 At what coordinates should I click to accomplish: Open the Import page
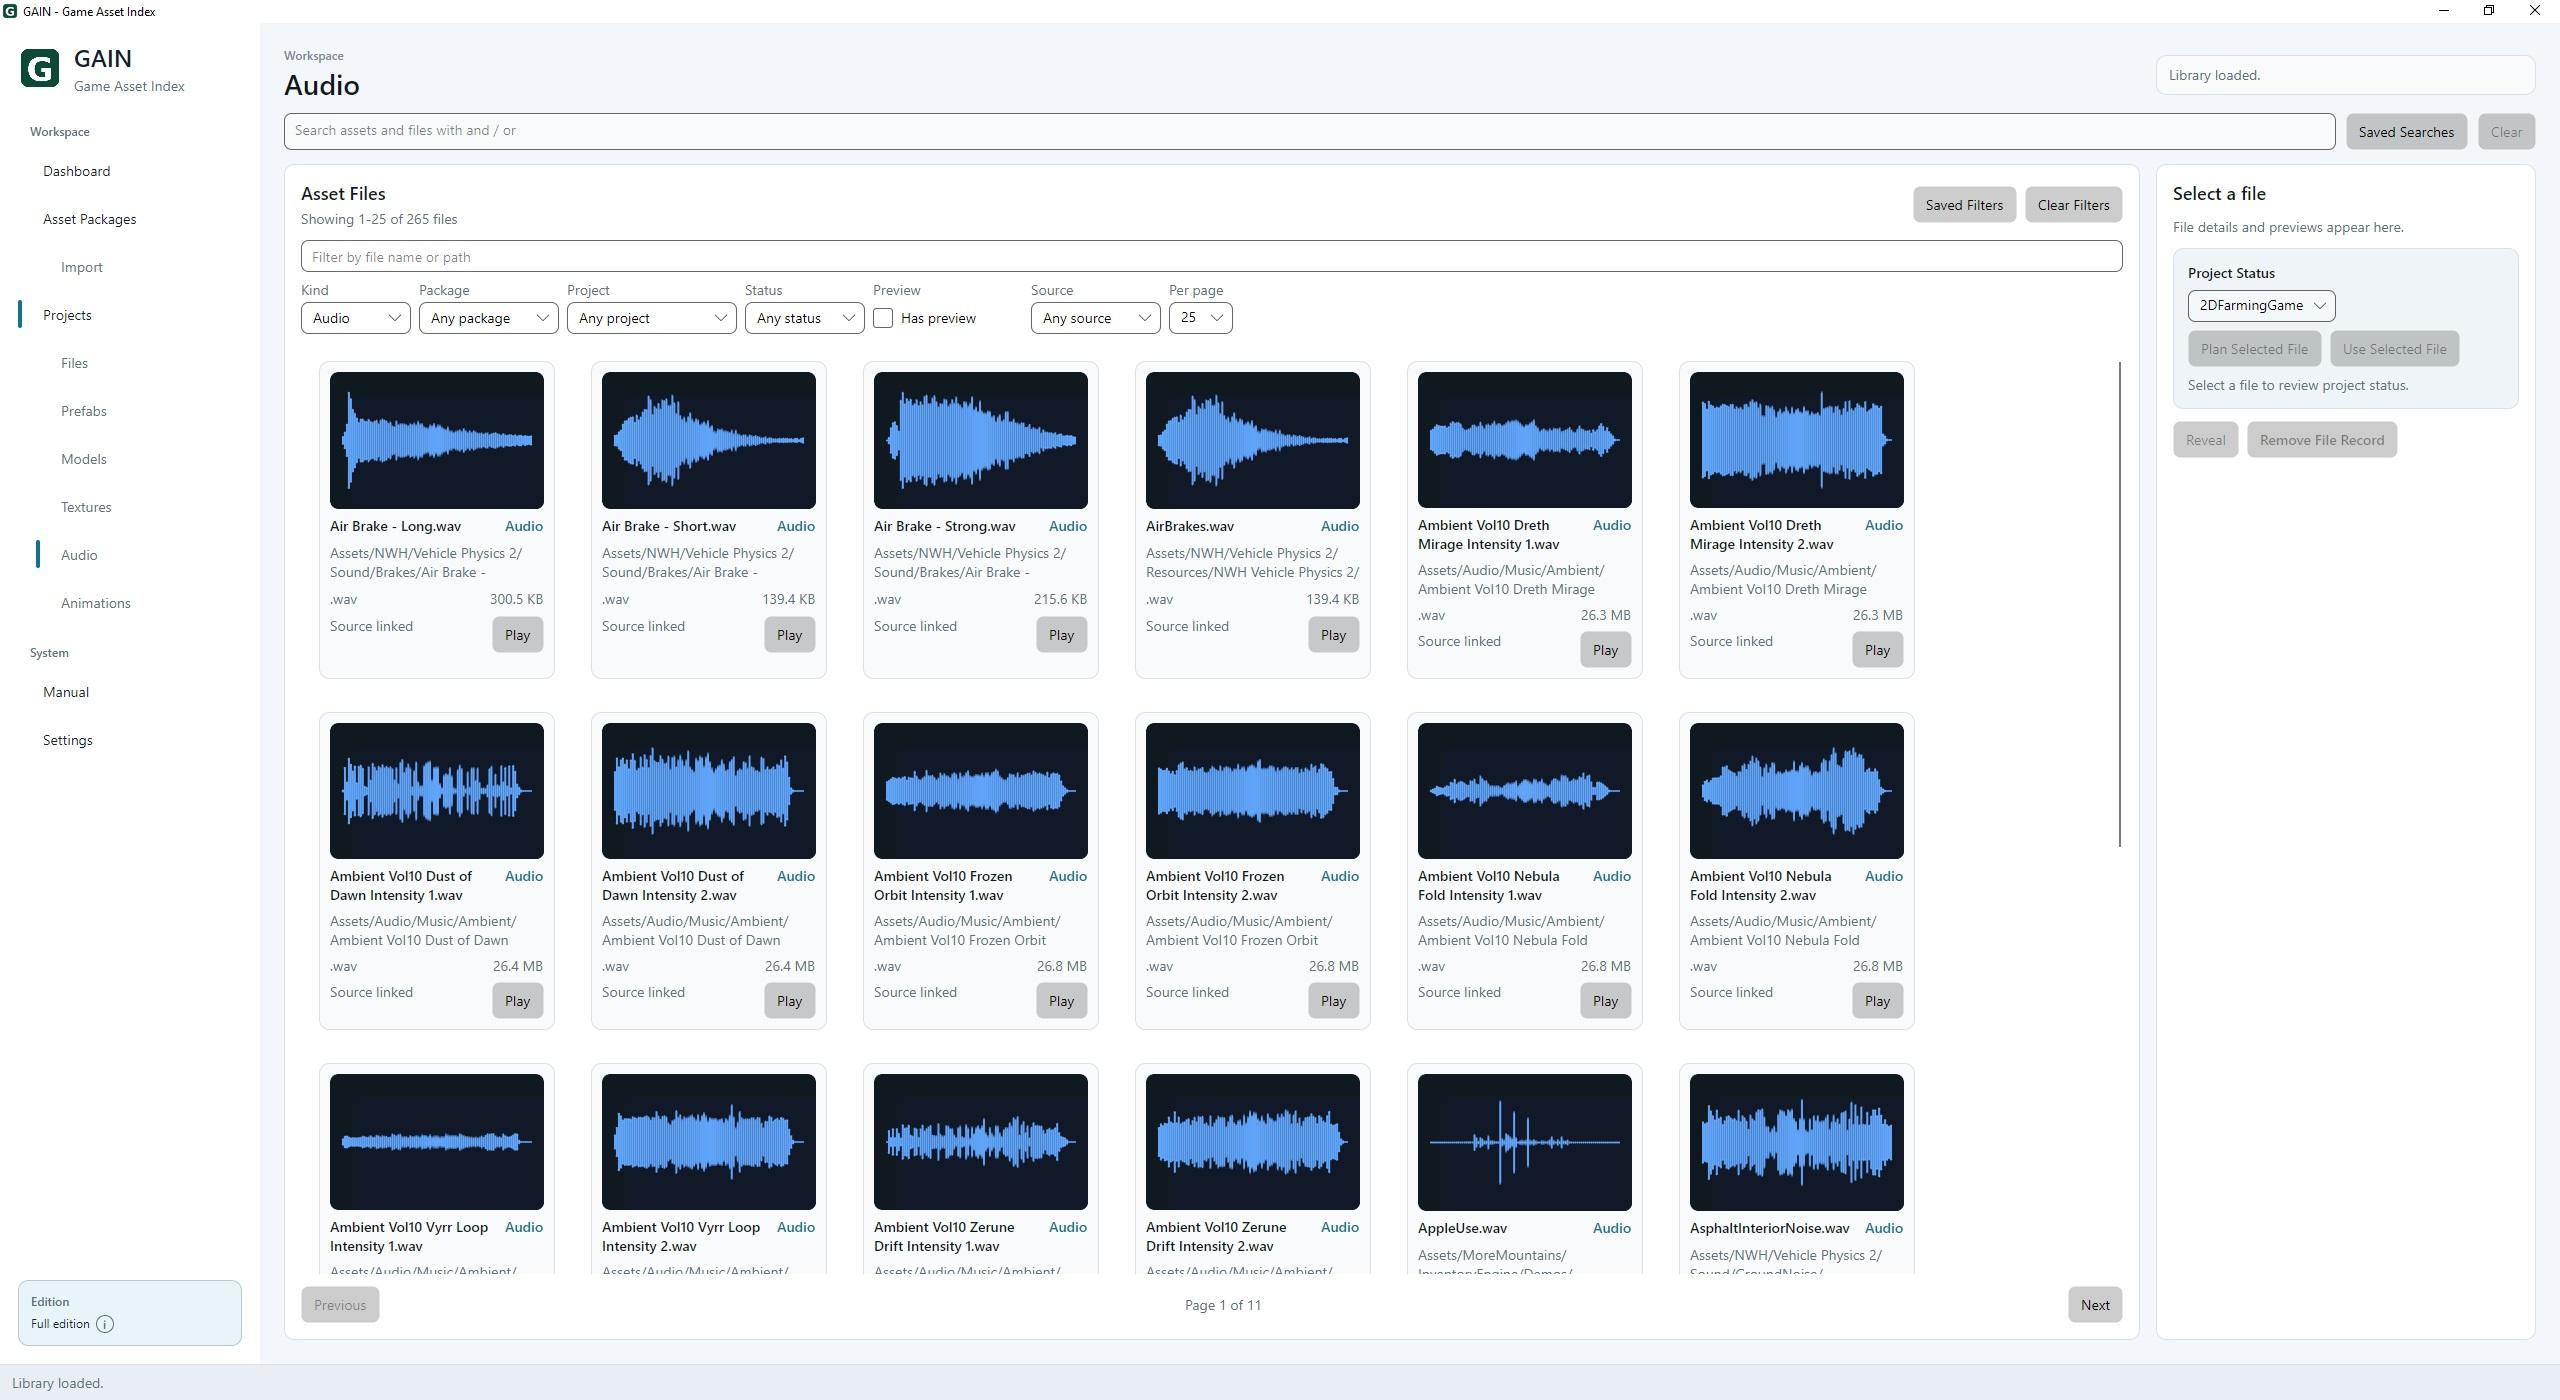[x=82, y=267]
